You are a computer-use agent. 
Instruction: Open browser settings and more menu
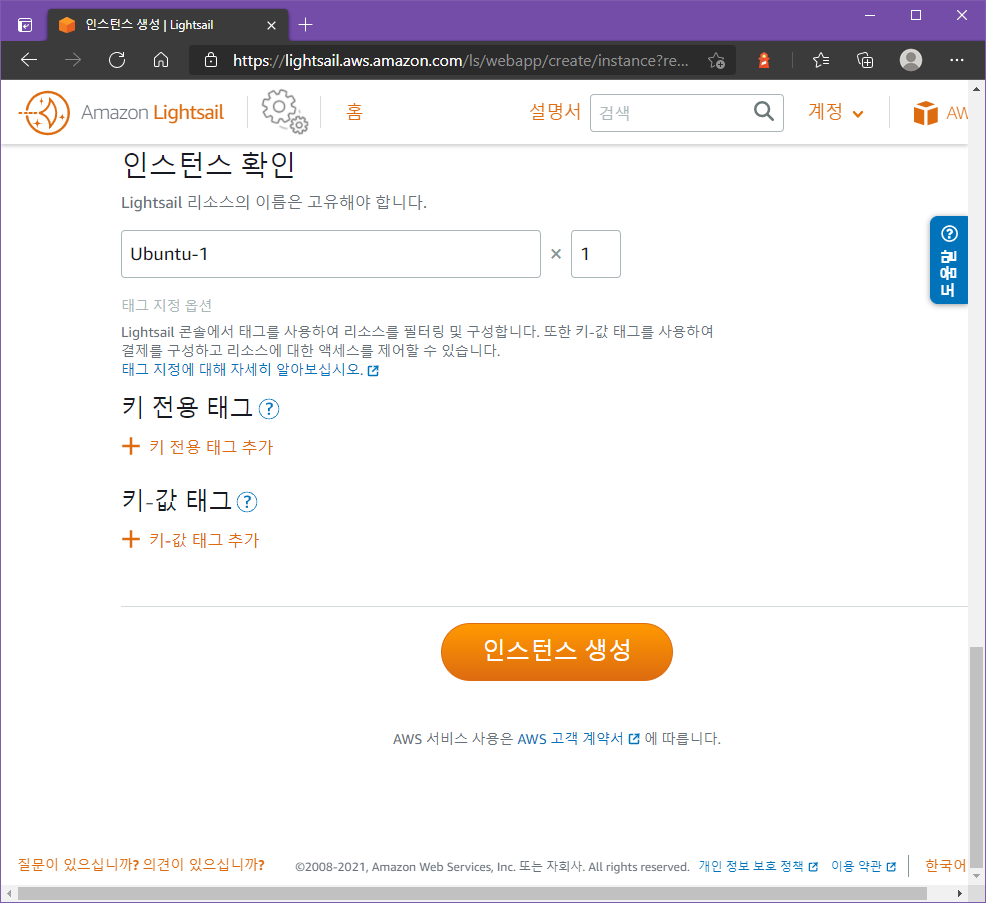coord(956,60)
